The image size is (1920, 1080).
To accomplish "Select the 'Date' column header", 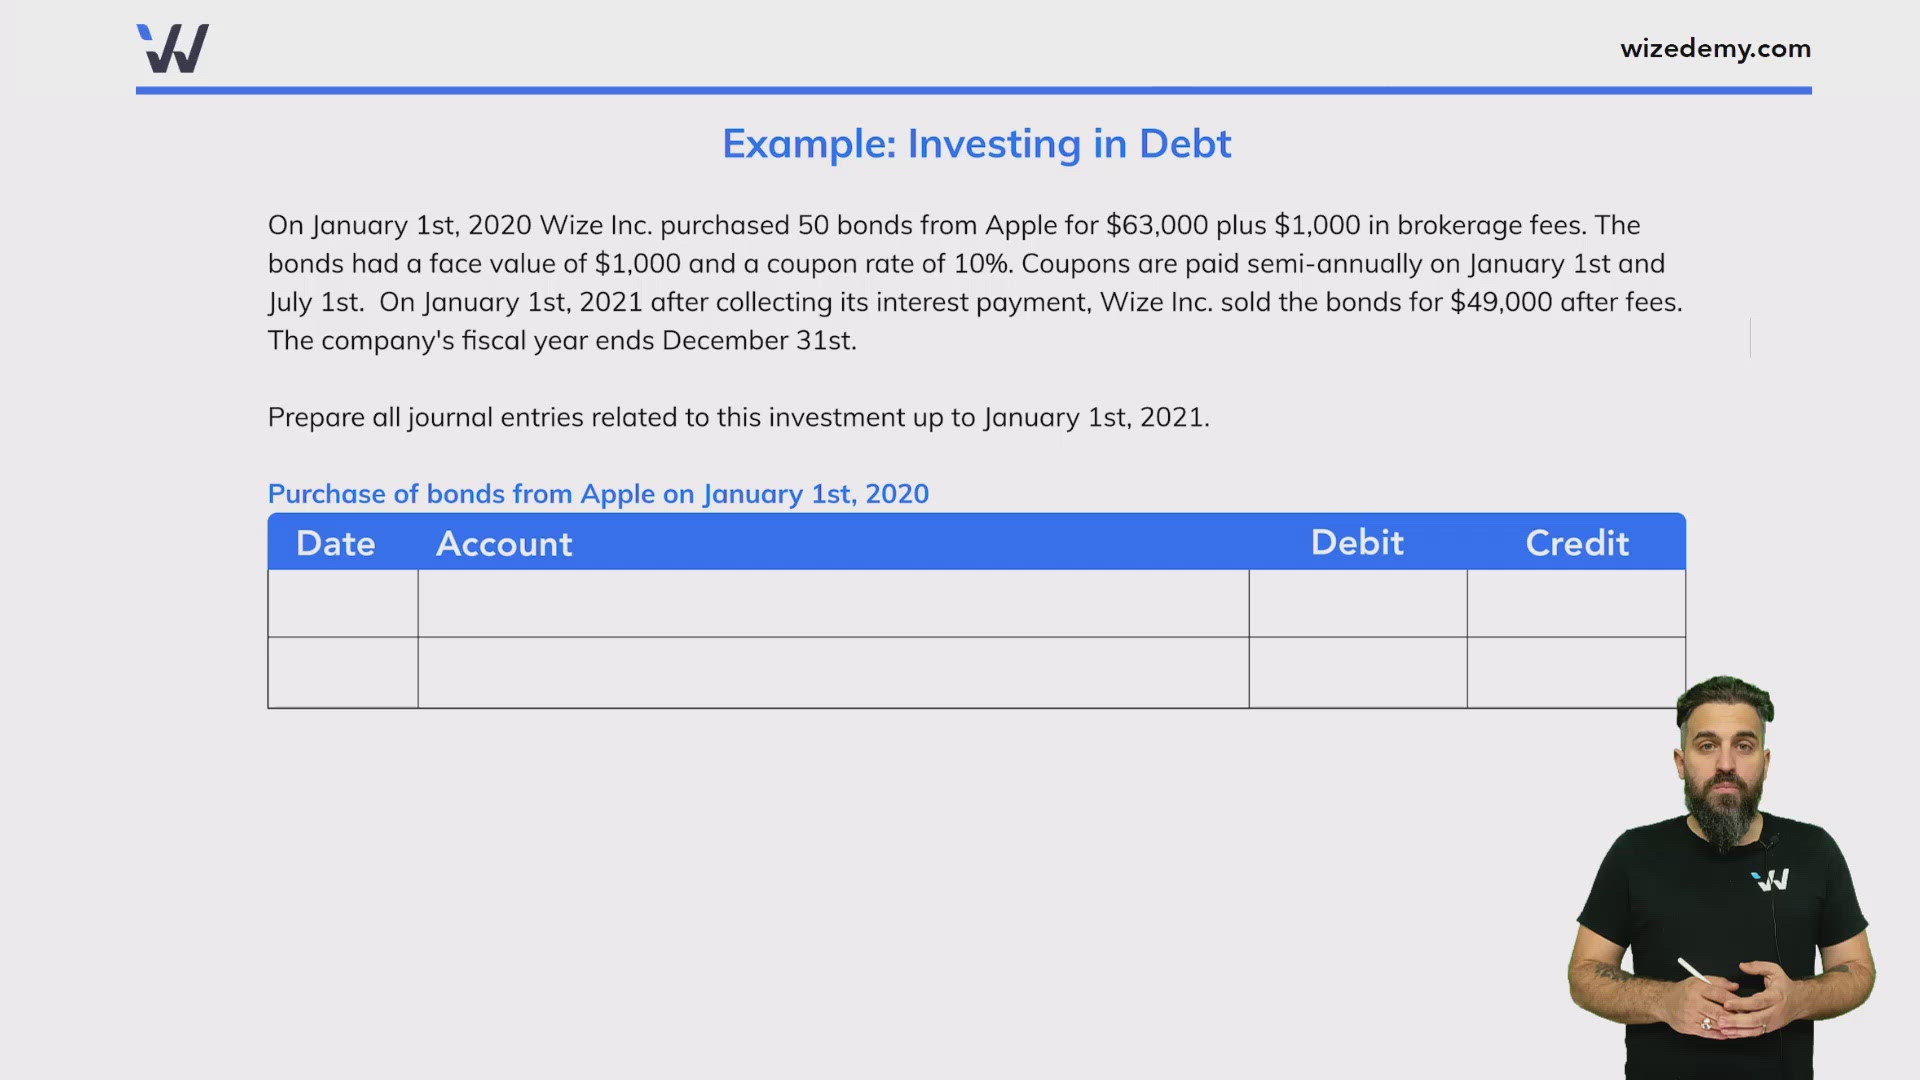I will pos(335,543).
